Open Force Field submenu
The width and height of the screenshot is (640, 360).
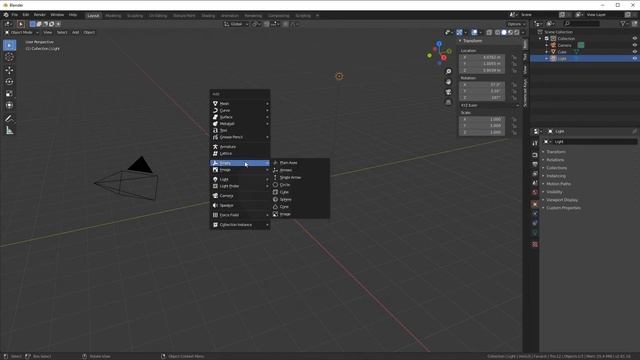coord(240,215)
